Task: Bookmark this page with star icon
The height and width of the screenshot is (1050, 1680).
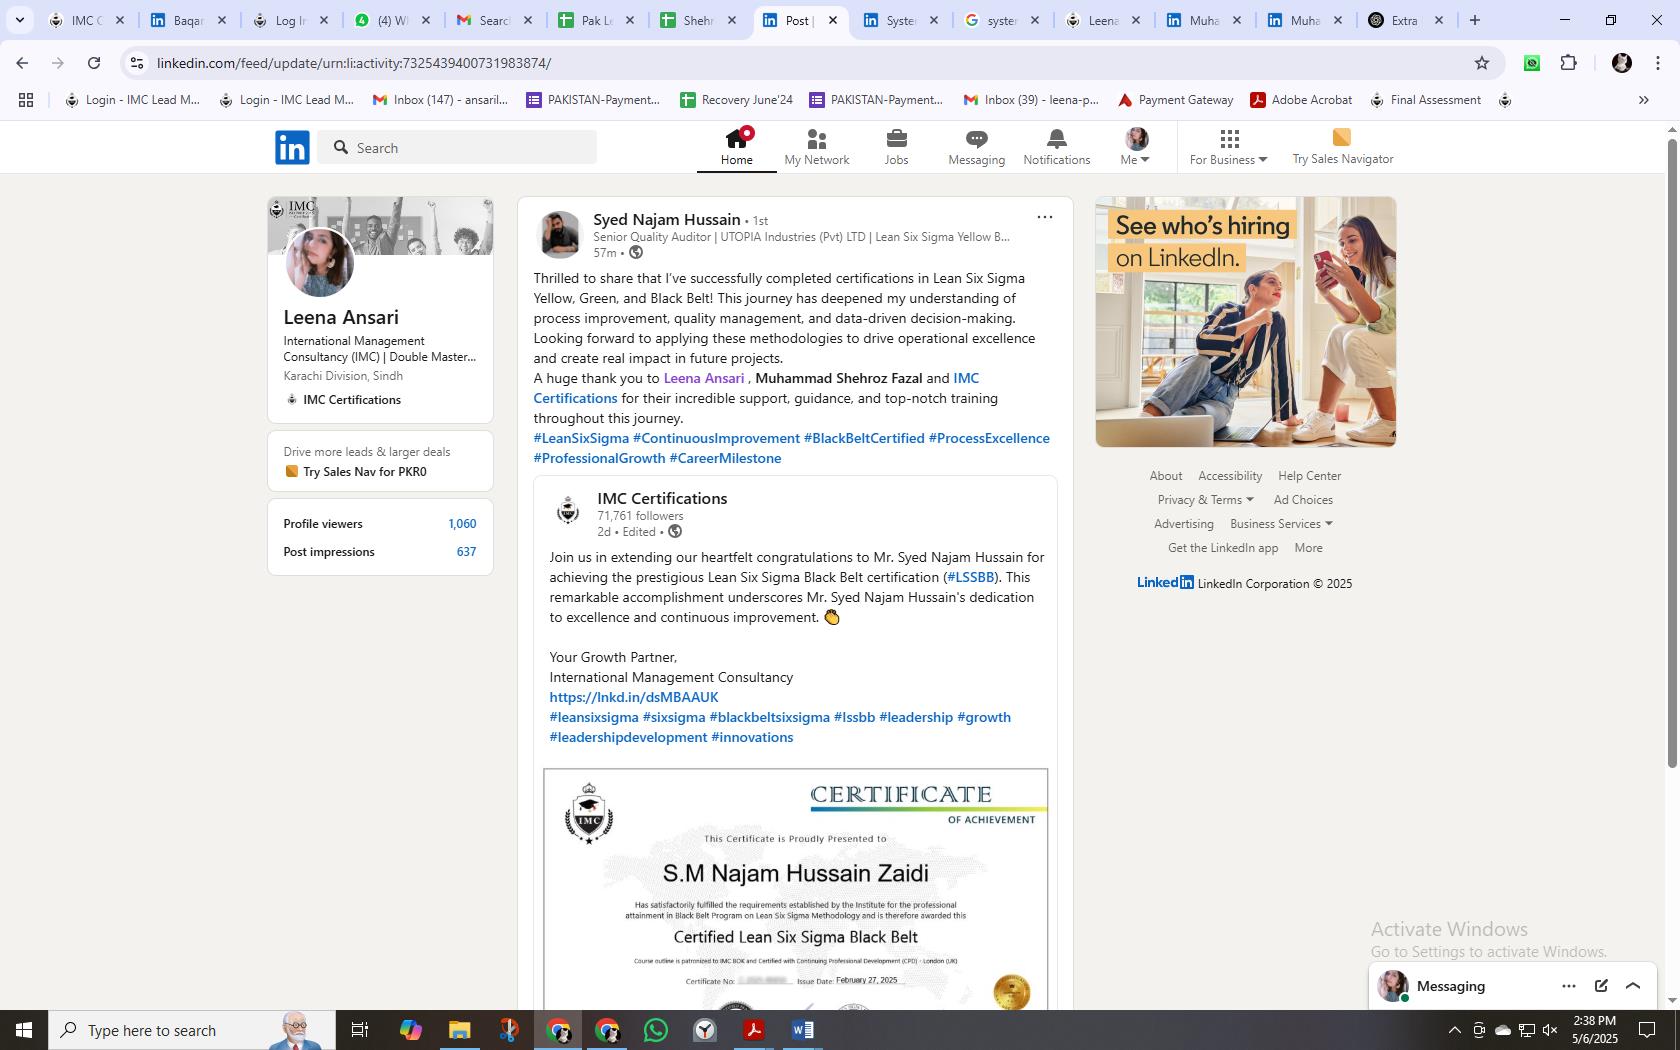Action: tap(1482, 63)
